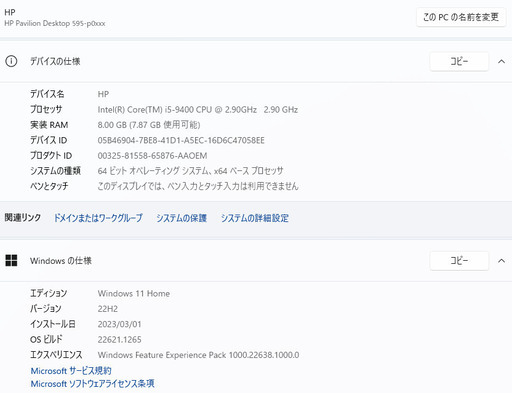
Task: Click the システムの種類 label
Action: pos(55,171)
